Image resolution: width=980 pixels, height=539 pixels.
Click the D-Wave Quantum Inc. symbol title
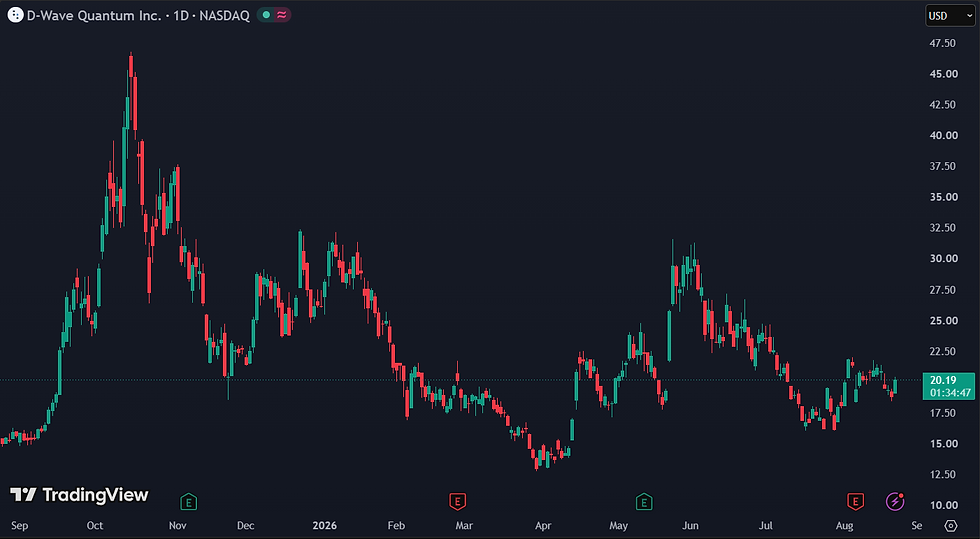[94, 16]
